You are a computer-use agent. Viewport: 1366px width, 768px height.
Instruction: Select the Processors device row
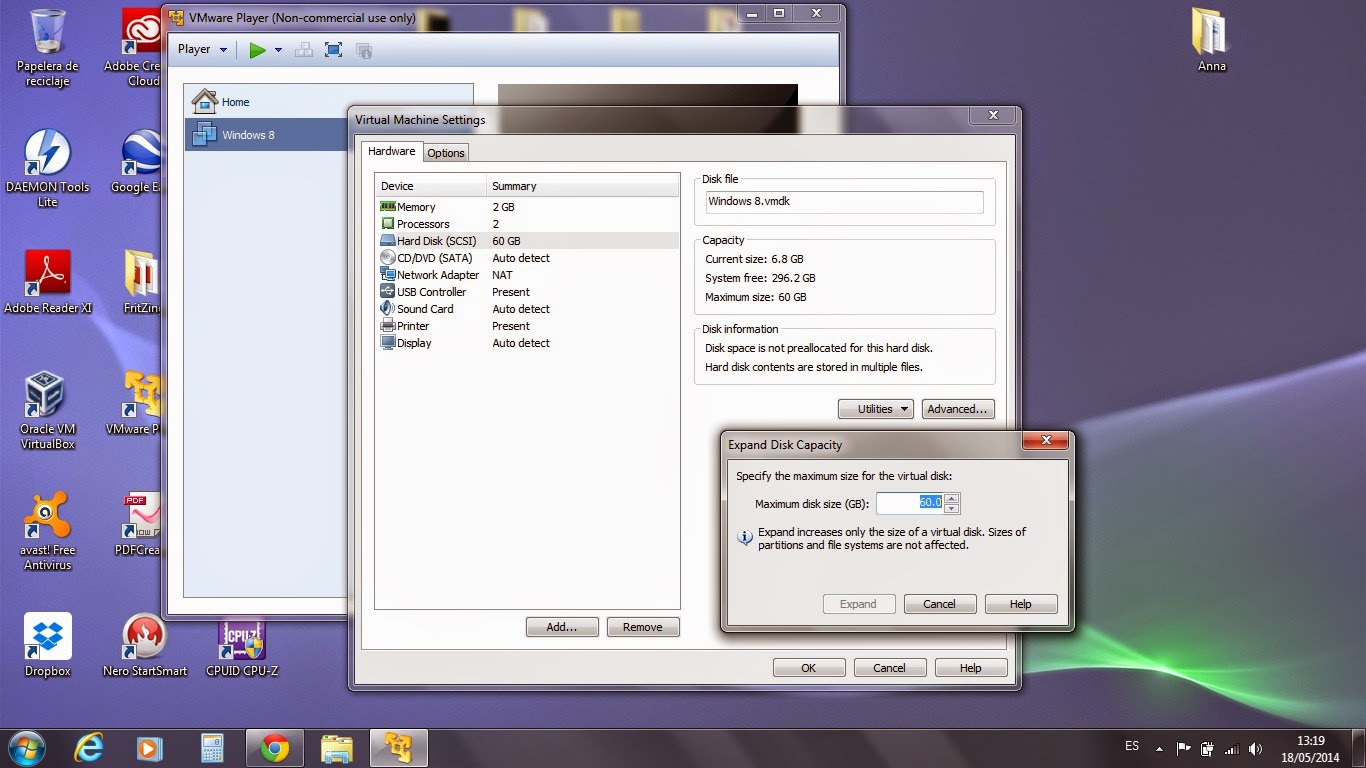tap(527, 224)
